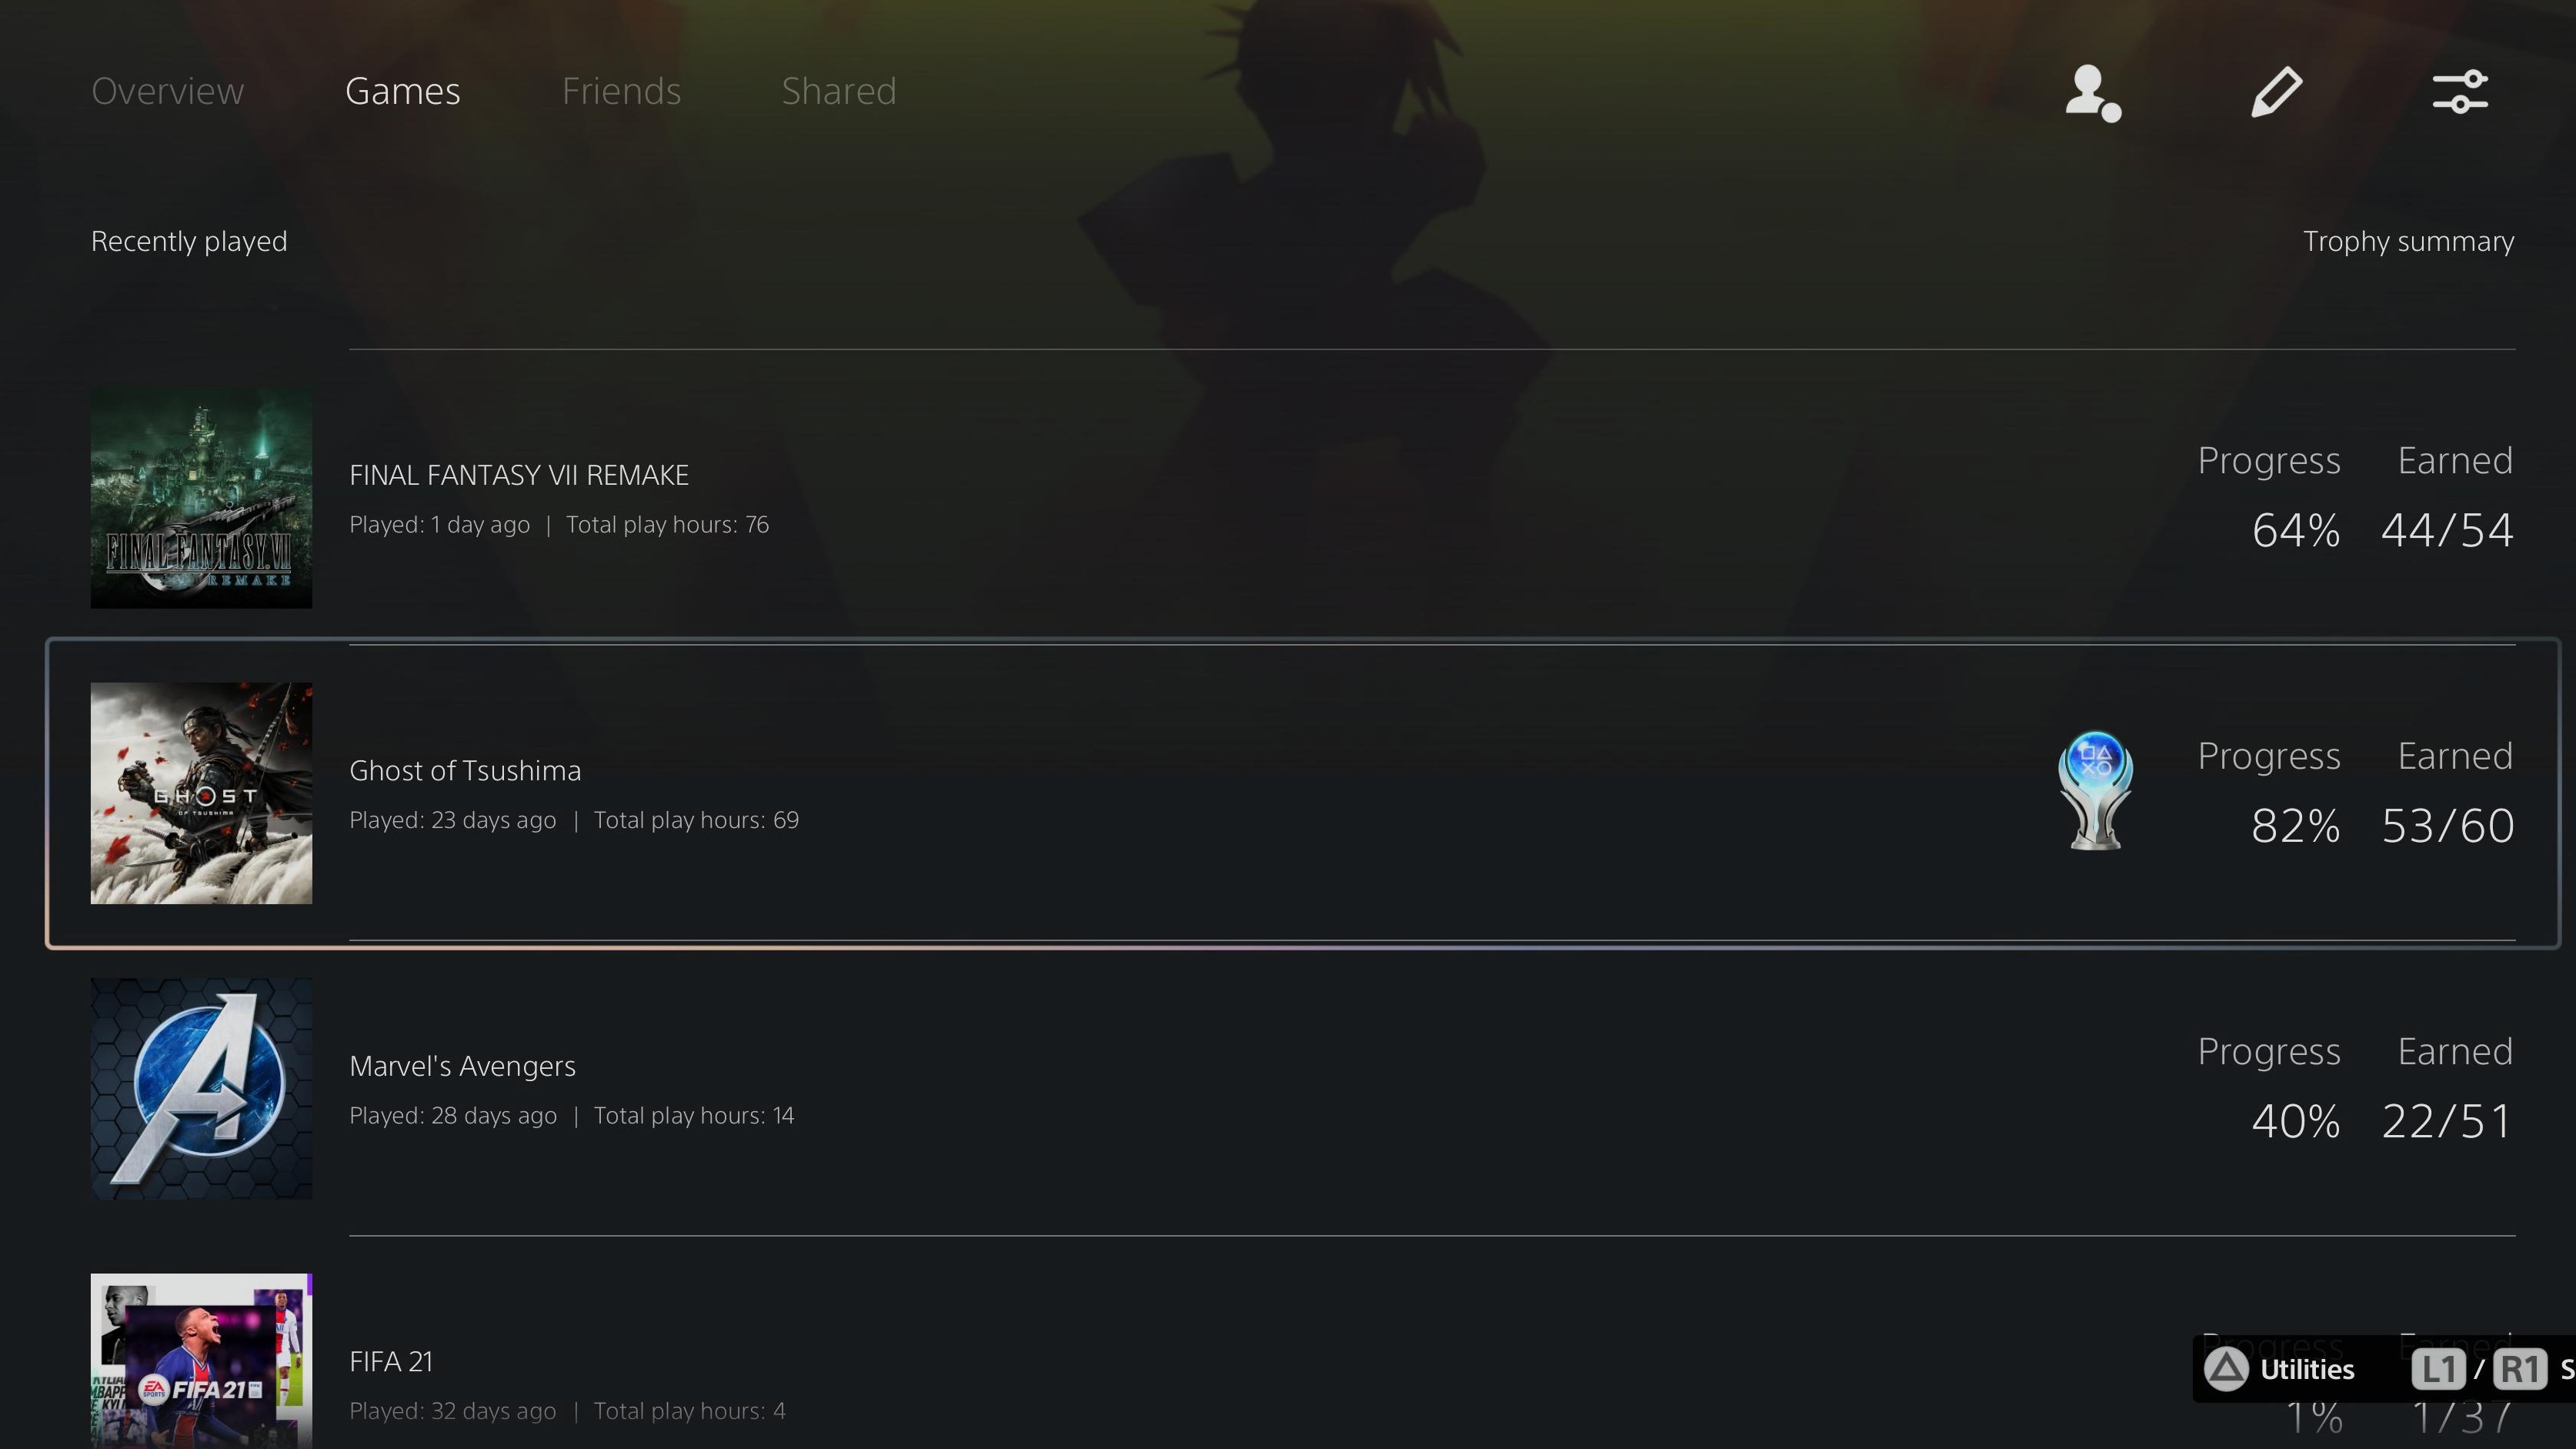Screen dimensions: 2576x1449
Task: Select the Marvel's Avengers game title
Action: 462,1066
